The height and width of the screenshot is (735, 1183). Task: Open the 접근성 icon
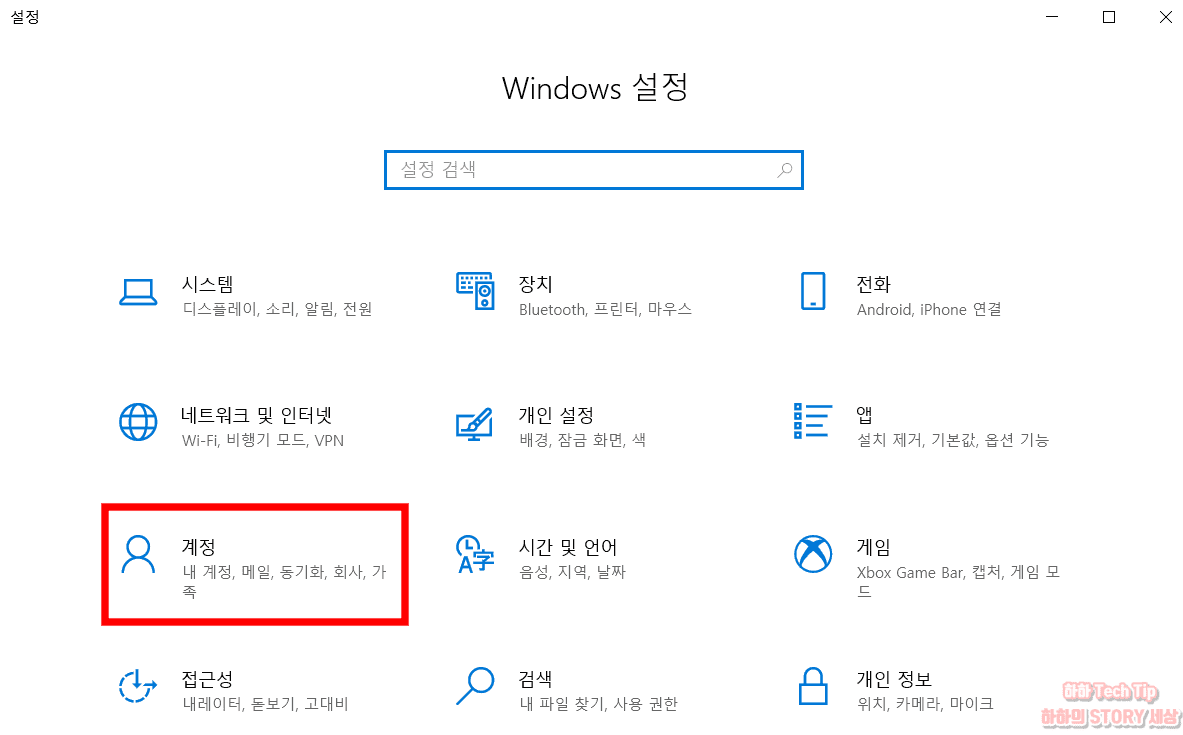(x=137, y=686)
